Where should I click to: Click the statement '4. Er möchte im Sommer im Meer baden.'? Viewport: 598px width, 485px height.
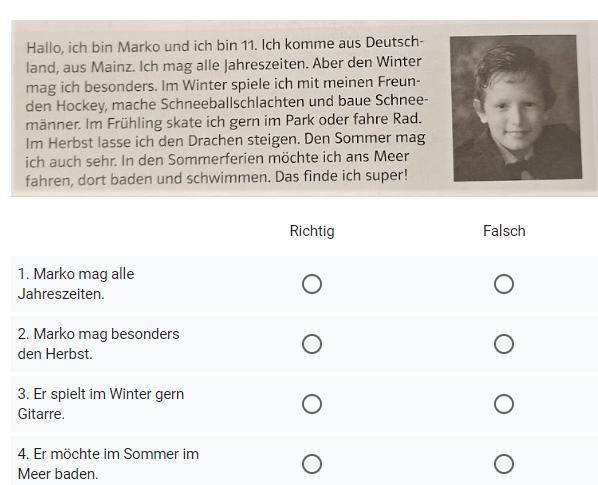(x=108, y=464)
